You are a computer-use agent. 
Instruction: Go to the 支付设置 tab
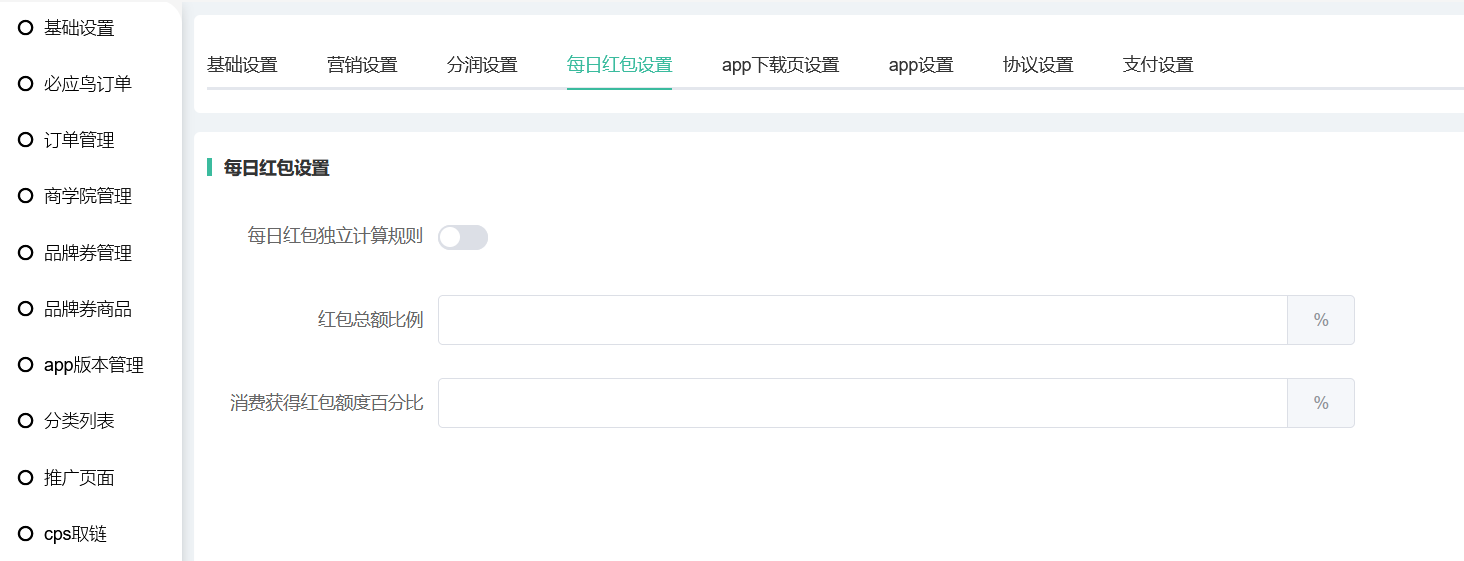coord(1158,65)
